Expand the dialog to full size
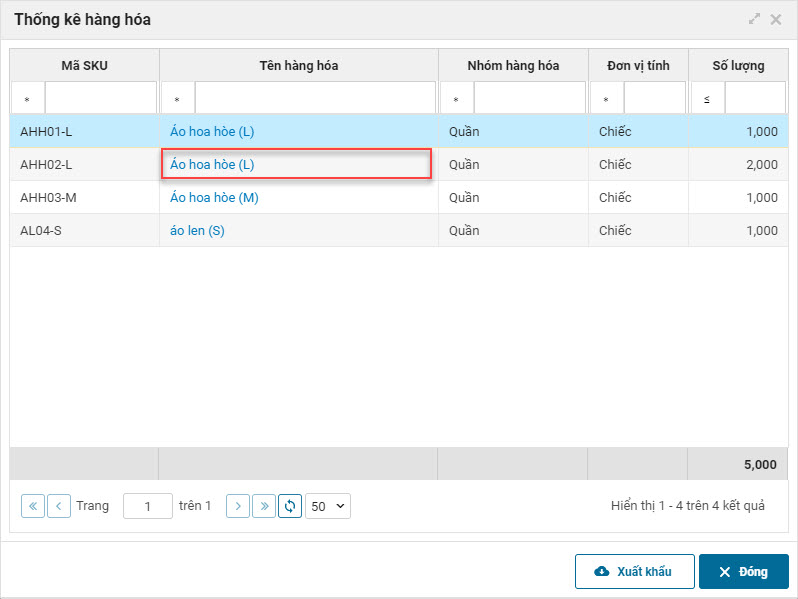 [x=754, y=19]
